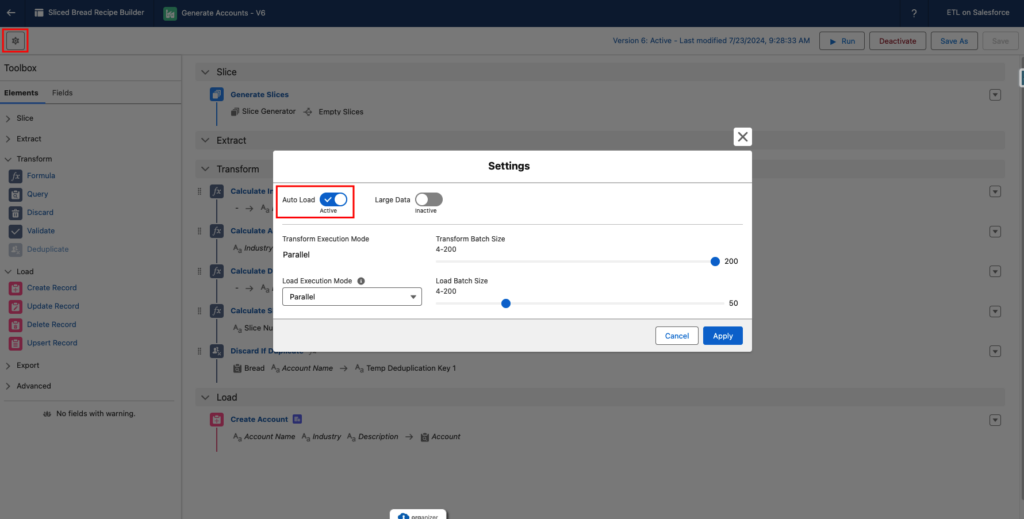Enable the Large Data toggle
This screenshot has width=1024, height=519.
pyautogui.click(x=428, y=200)
